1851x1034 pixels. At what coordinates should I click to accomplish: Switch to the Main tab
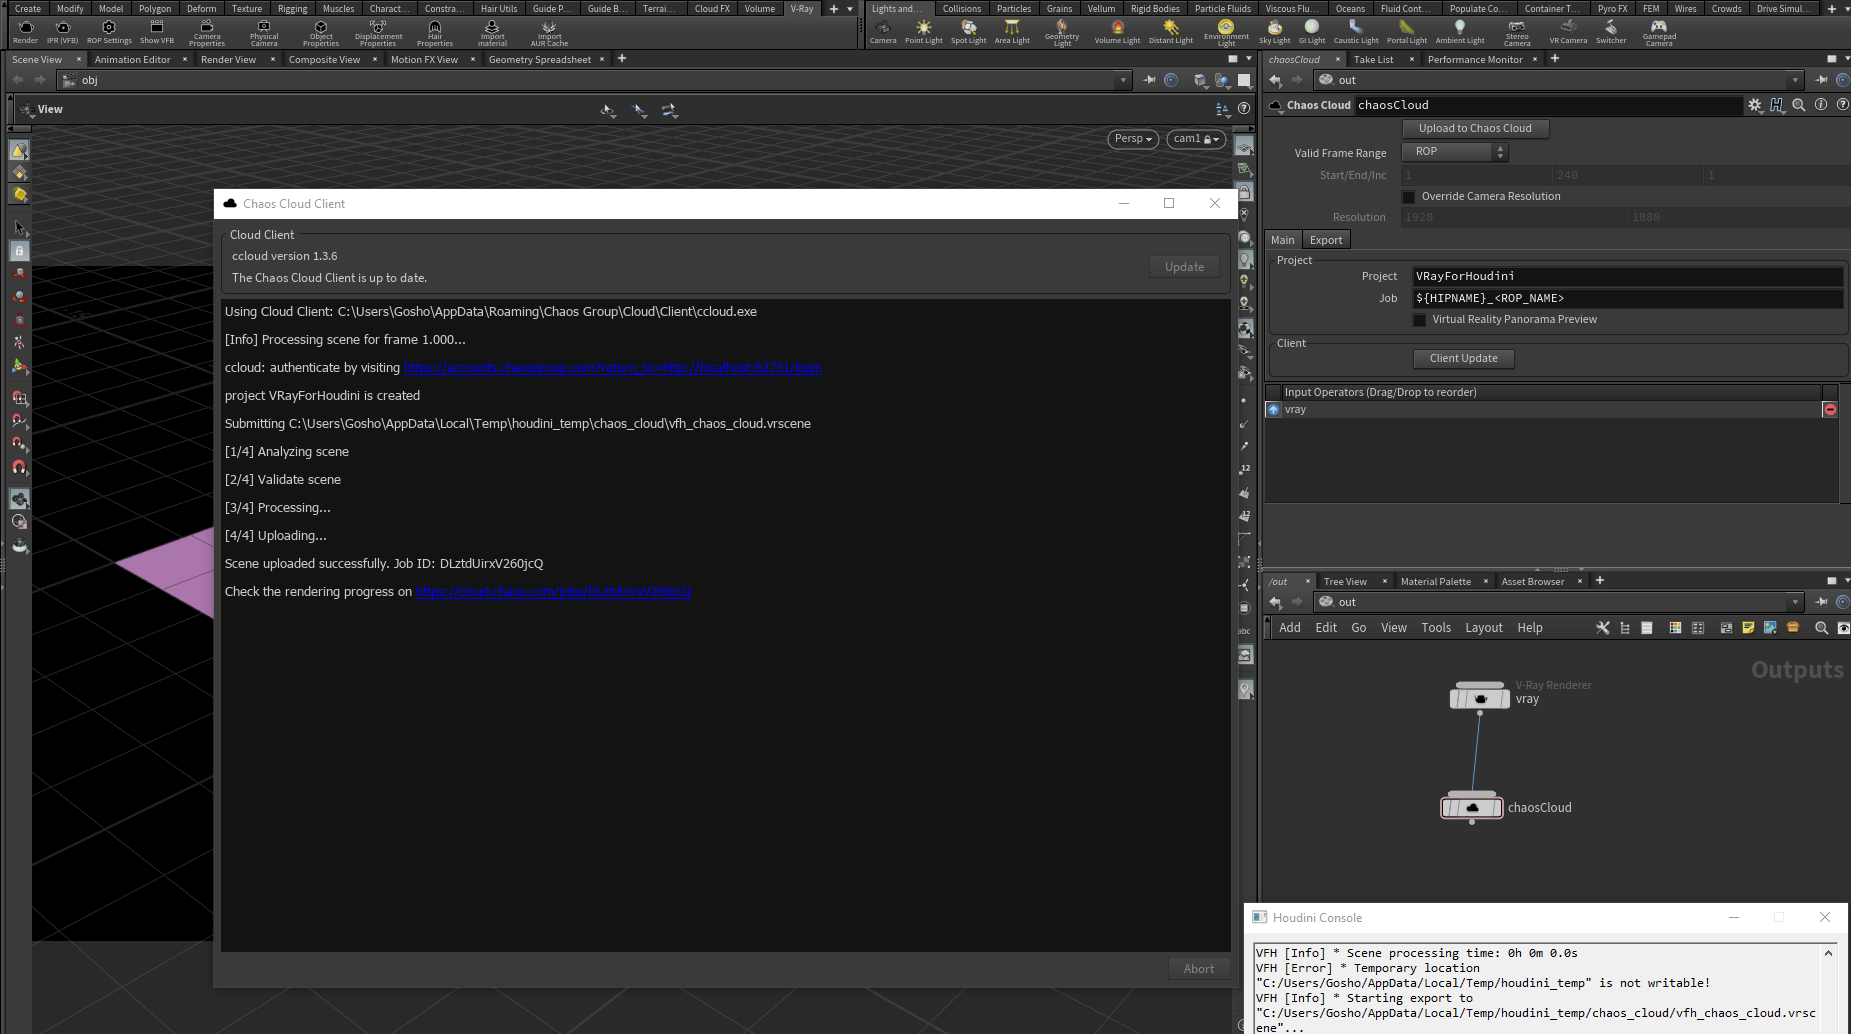tap(1283, 240)
